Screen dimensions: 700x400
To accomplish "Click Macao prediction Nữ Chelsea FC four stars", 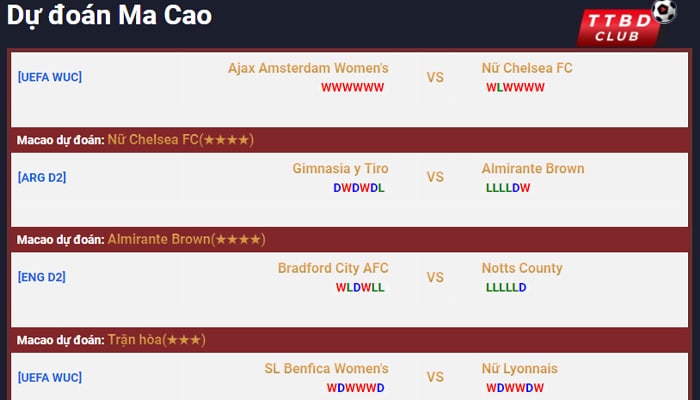I will pyautogui.click(x=180, y=140).
